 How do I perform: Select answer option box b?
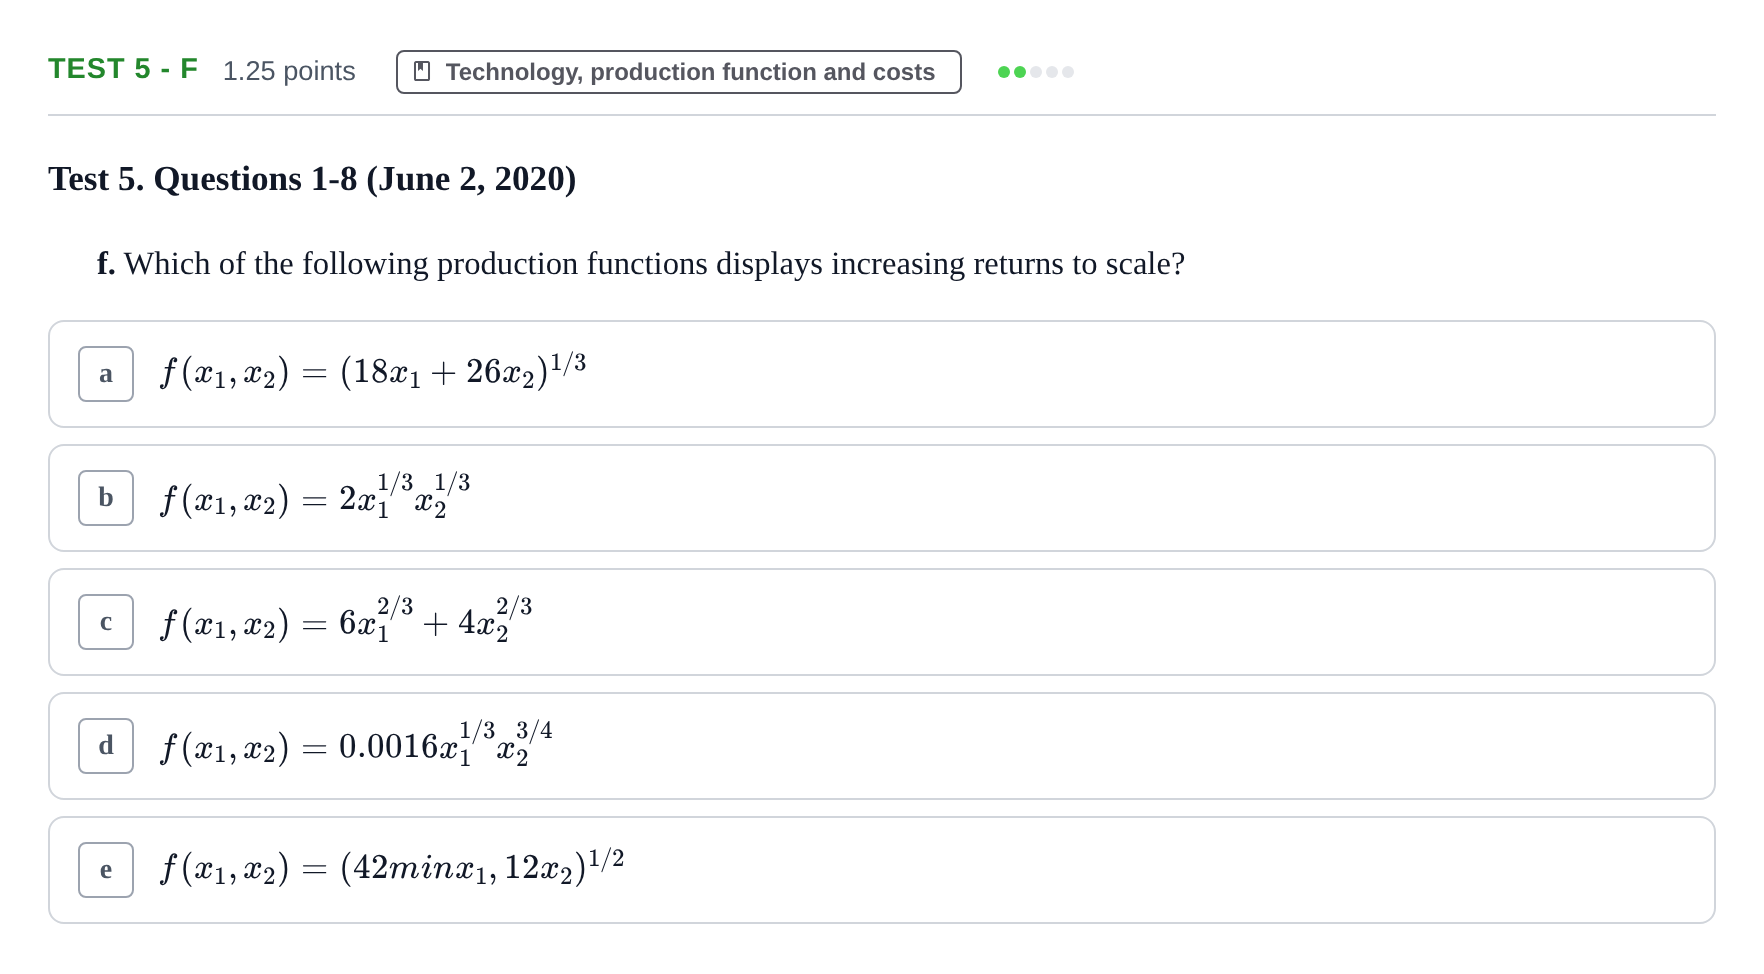[x=106, y=498]
